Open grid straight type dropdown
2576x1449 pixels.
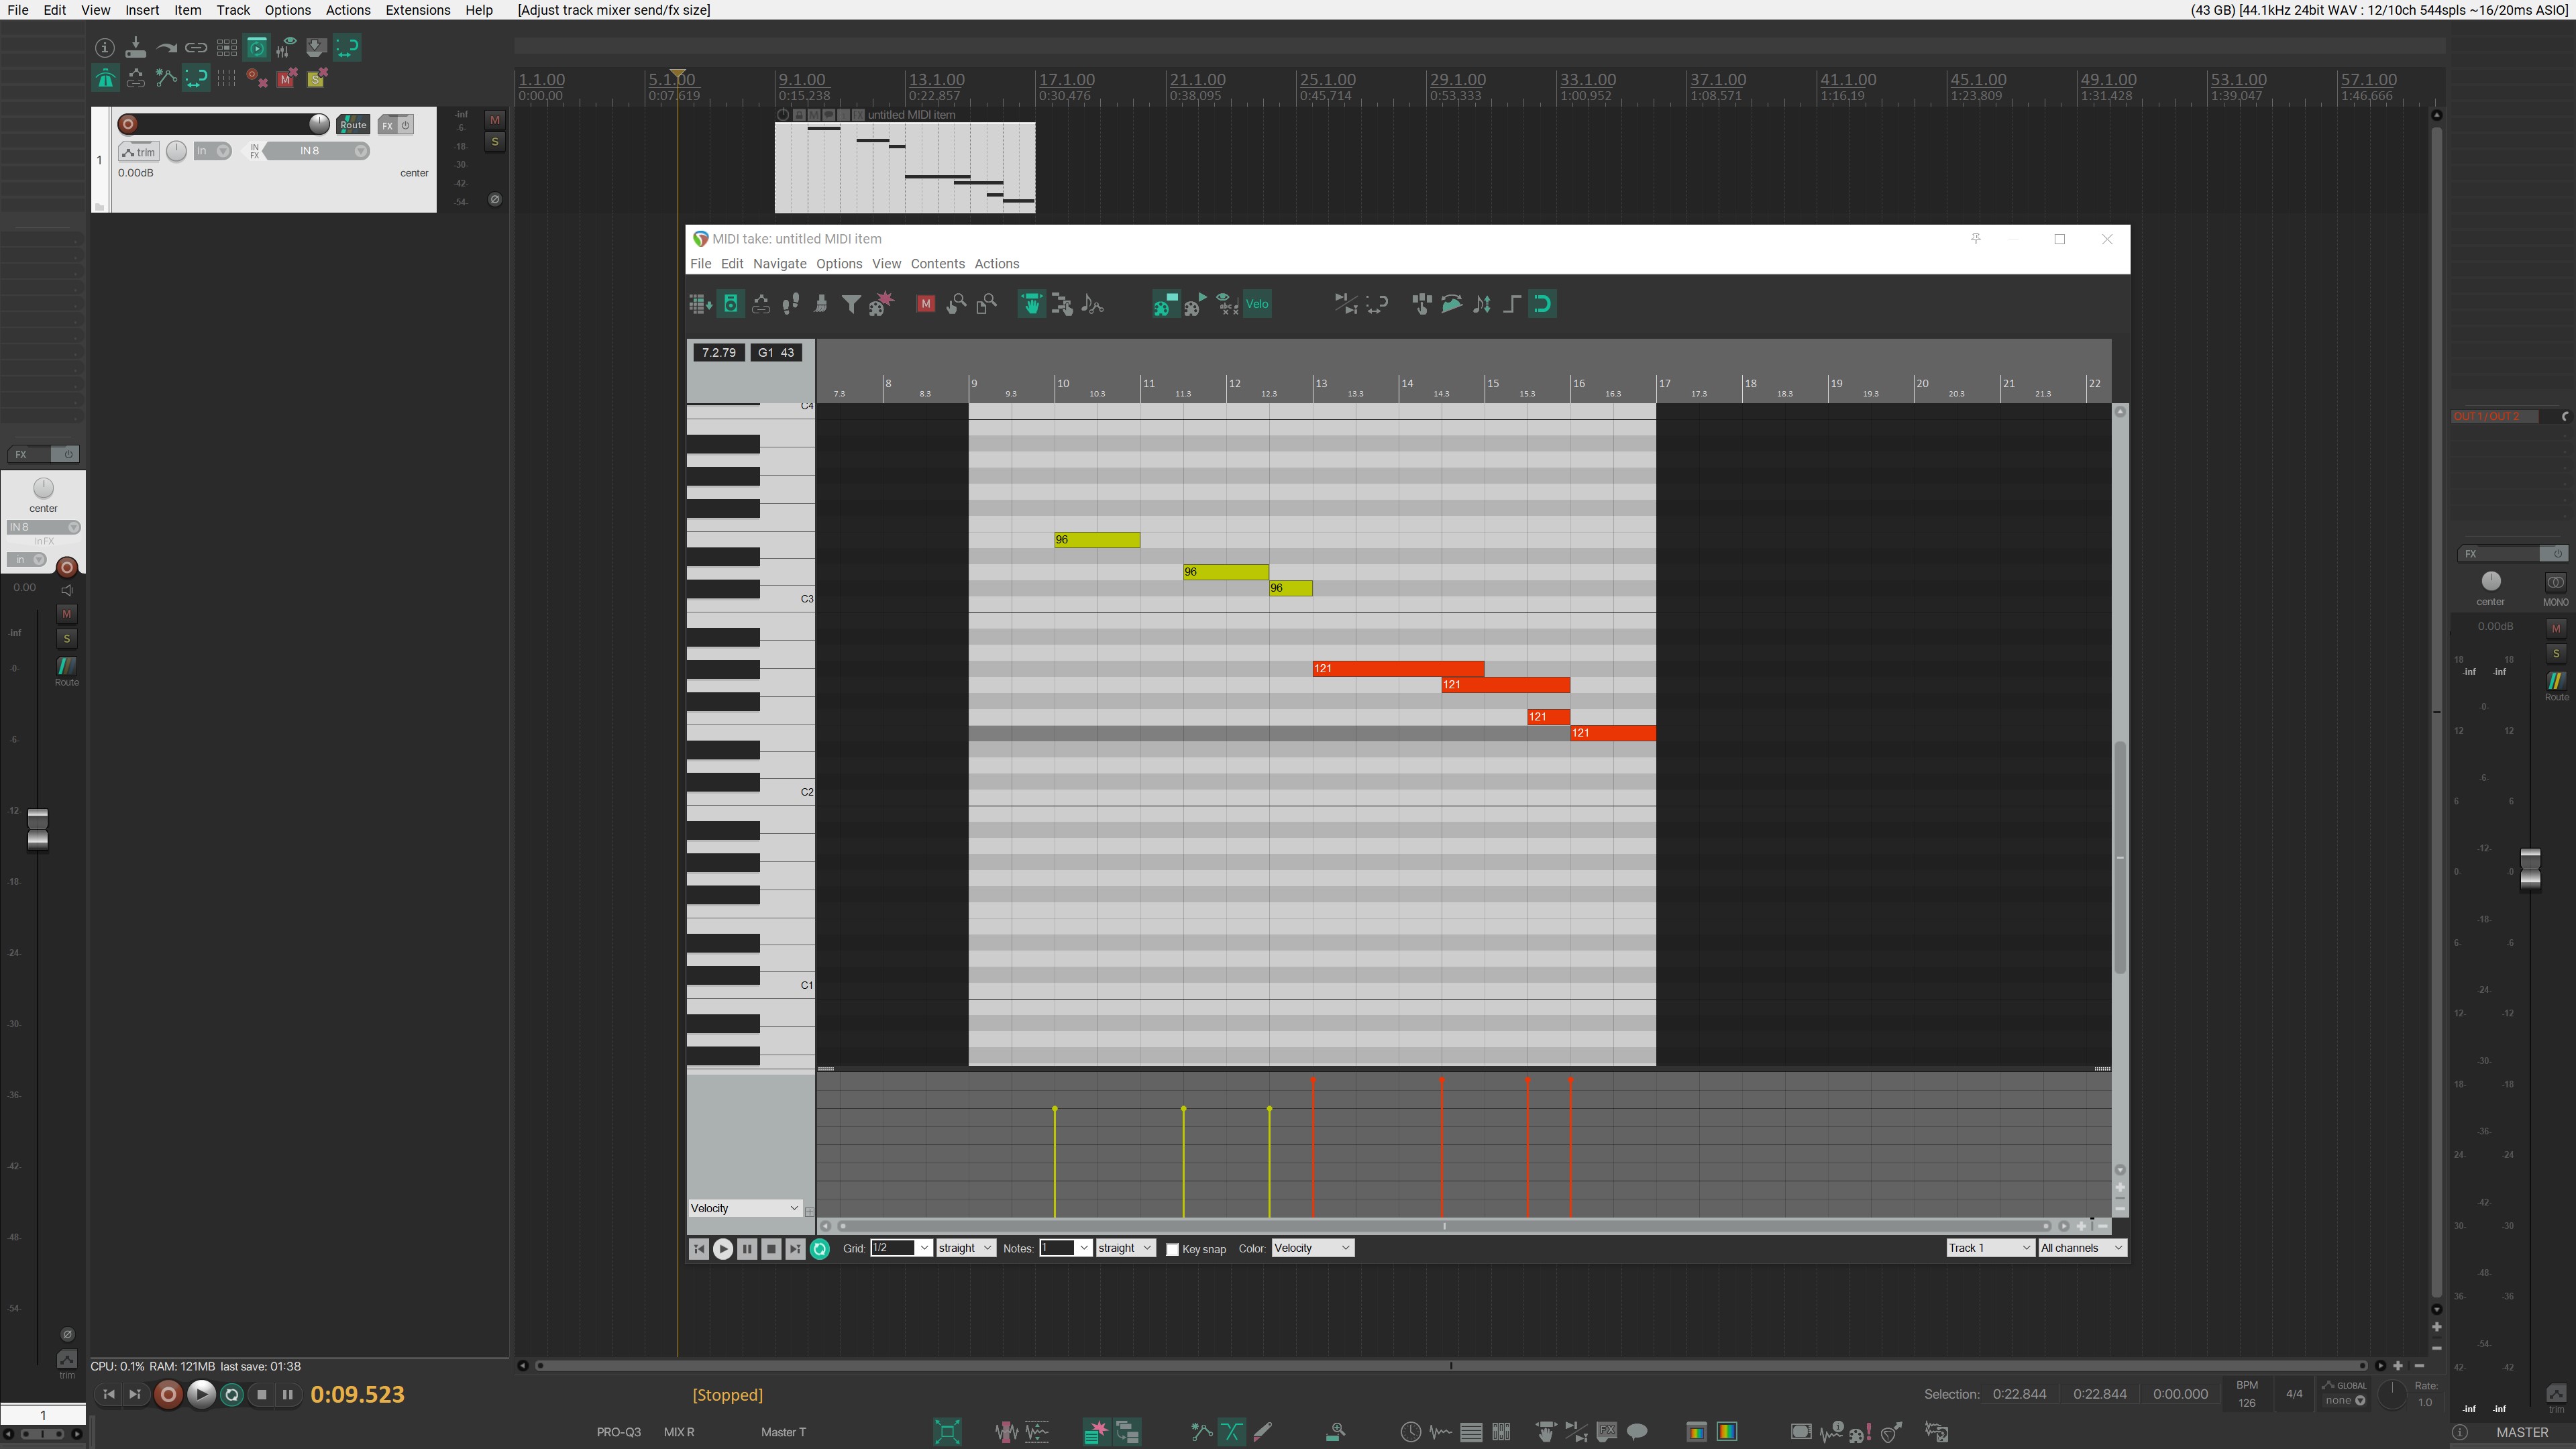click(x=966, y=1248)
